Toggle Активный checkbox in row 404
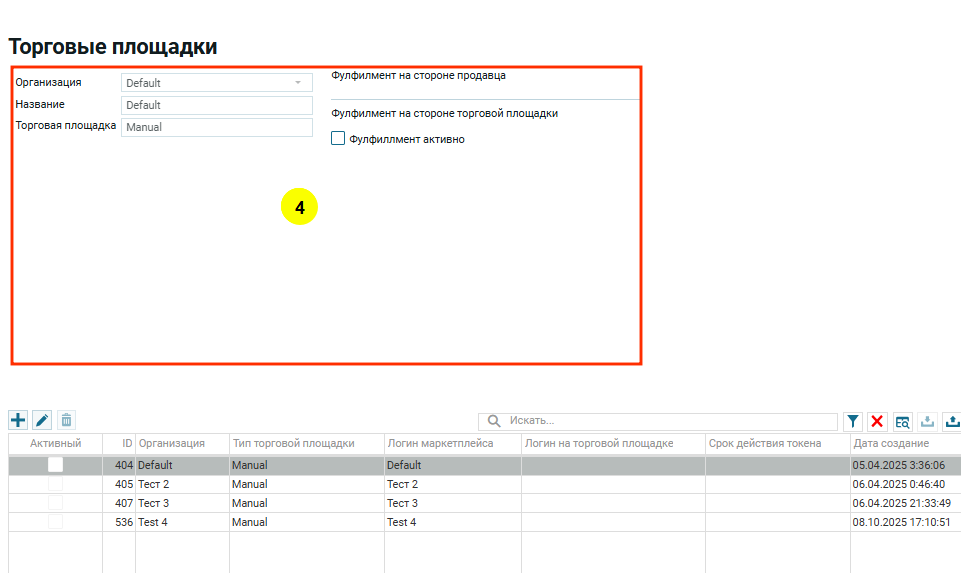The width and height of the screenshot is (961, 573). pyautogui.click(x=55, y=465)
